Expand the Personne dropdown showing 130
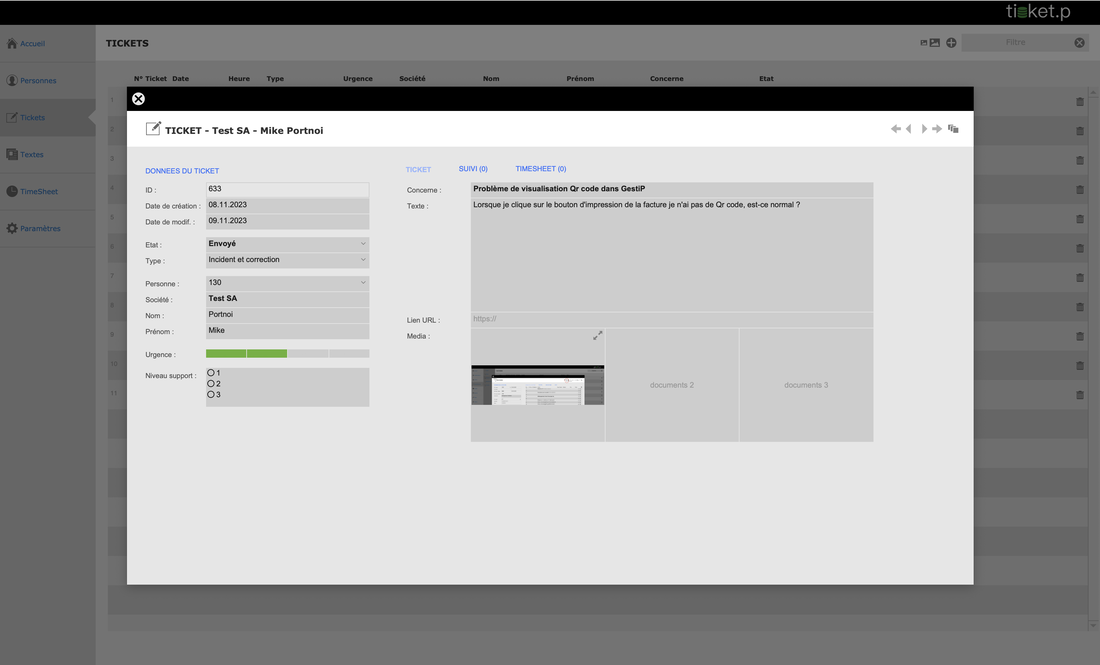This screenshot has width=1100, height=665. tap(287, 283)
